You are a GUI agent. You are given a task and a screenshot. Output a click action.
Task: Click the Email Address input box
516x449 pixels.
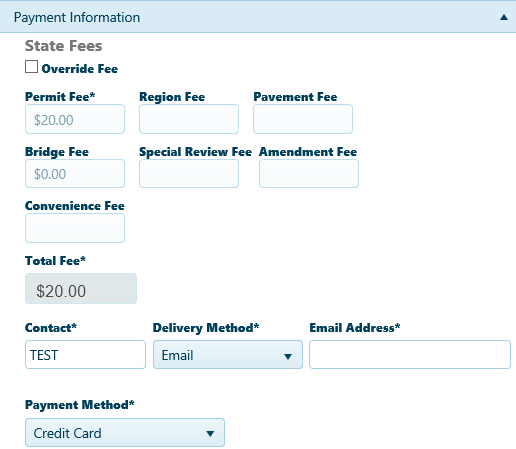[x=410, y=355]
